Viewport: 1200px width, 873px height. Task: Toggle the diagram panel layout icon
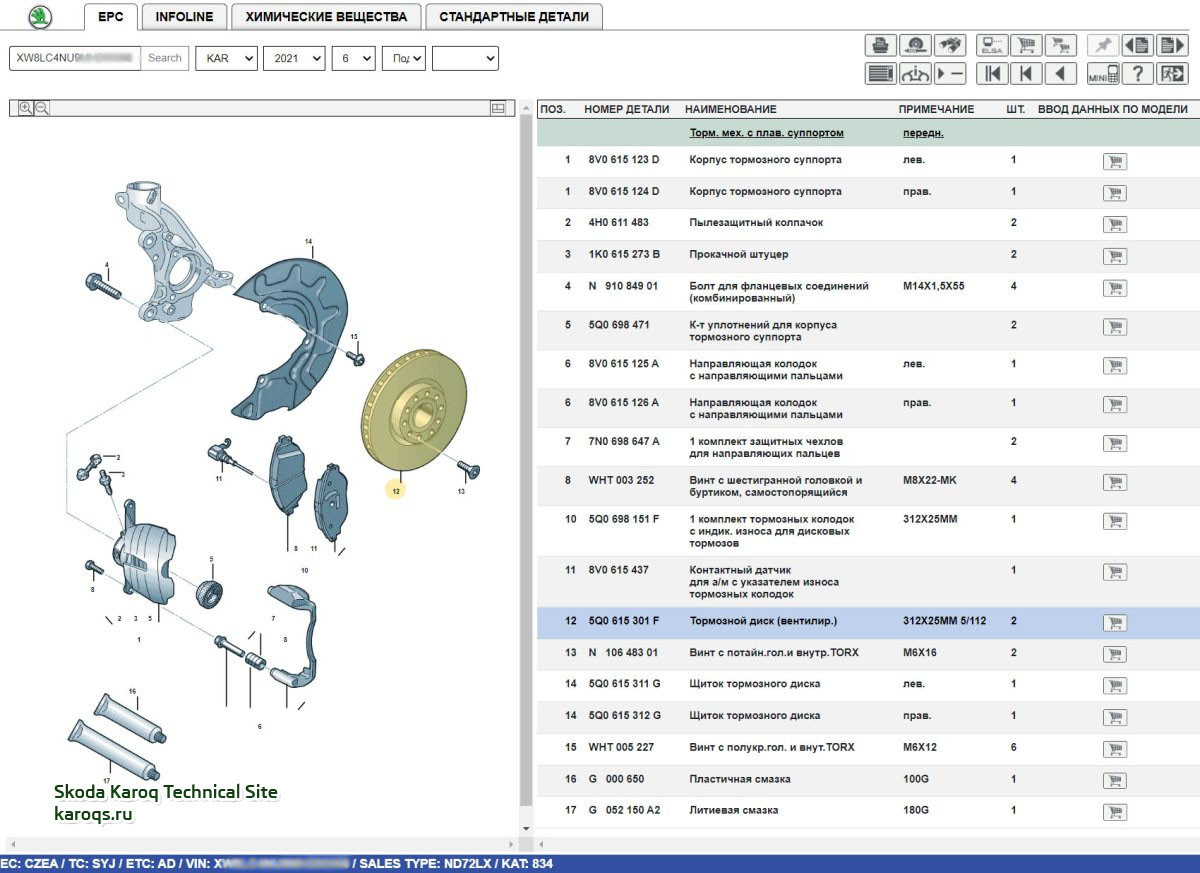pos(498,108)
